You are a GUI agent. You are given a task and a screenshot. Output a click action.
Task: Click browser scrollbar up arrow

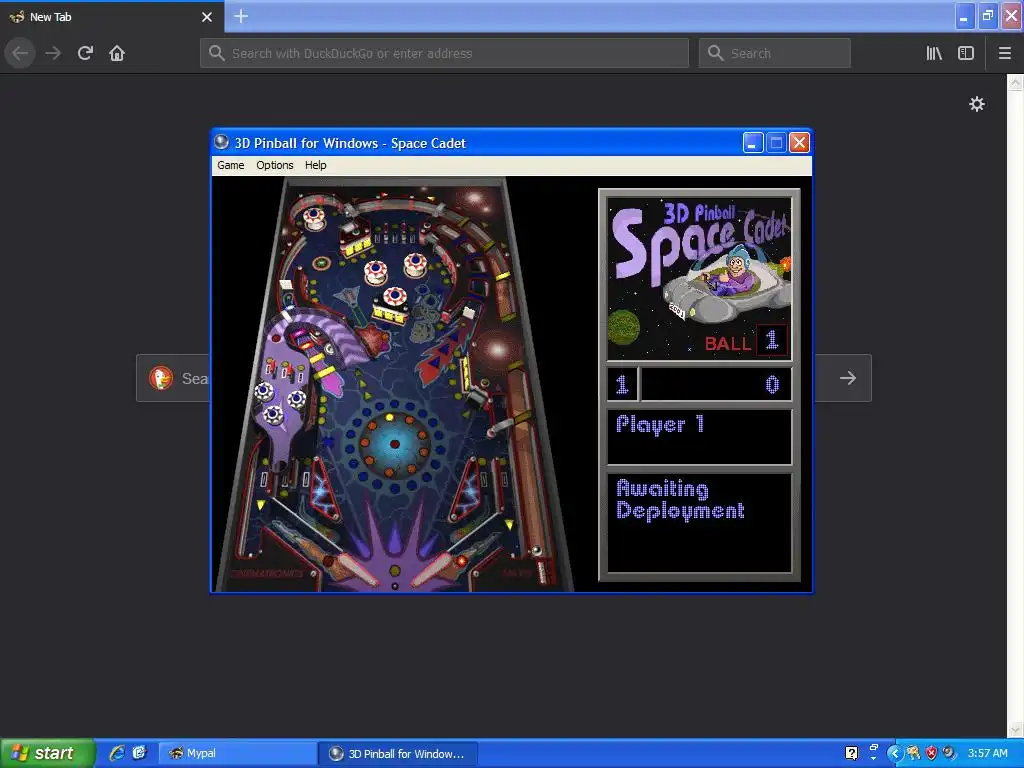point(1016,82)
